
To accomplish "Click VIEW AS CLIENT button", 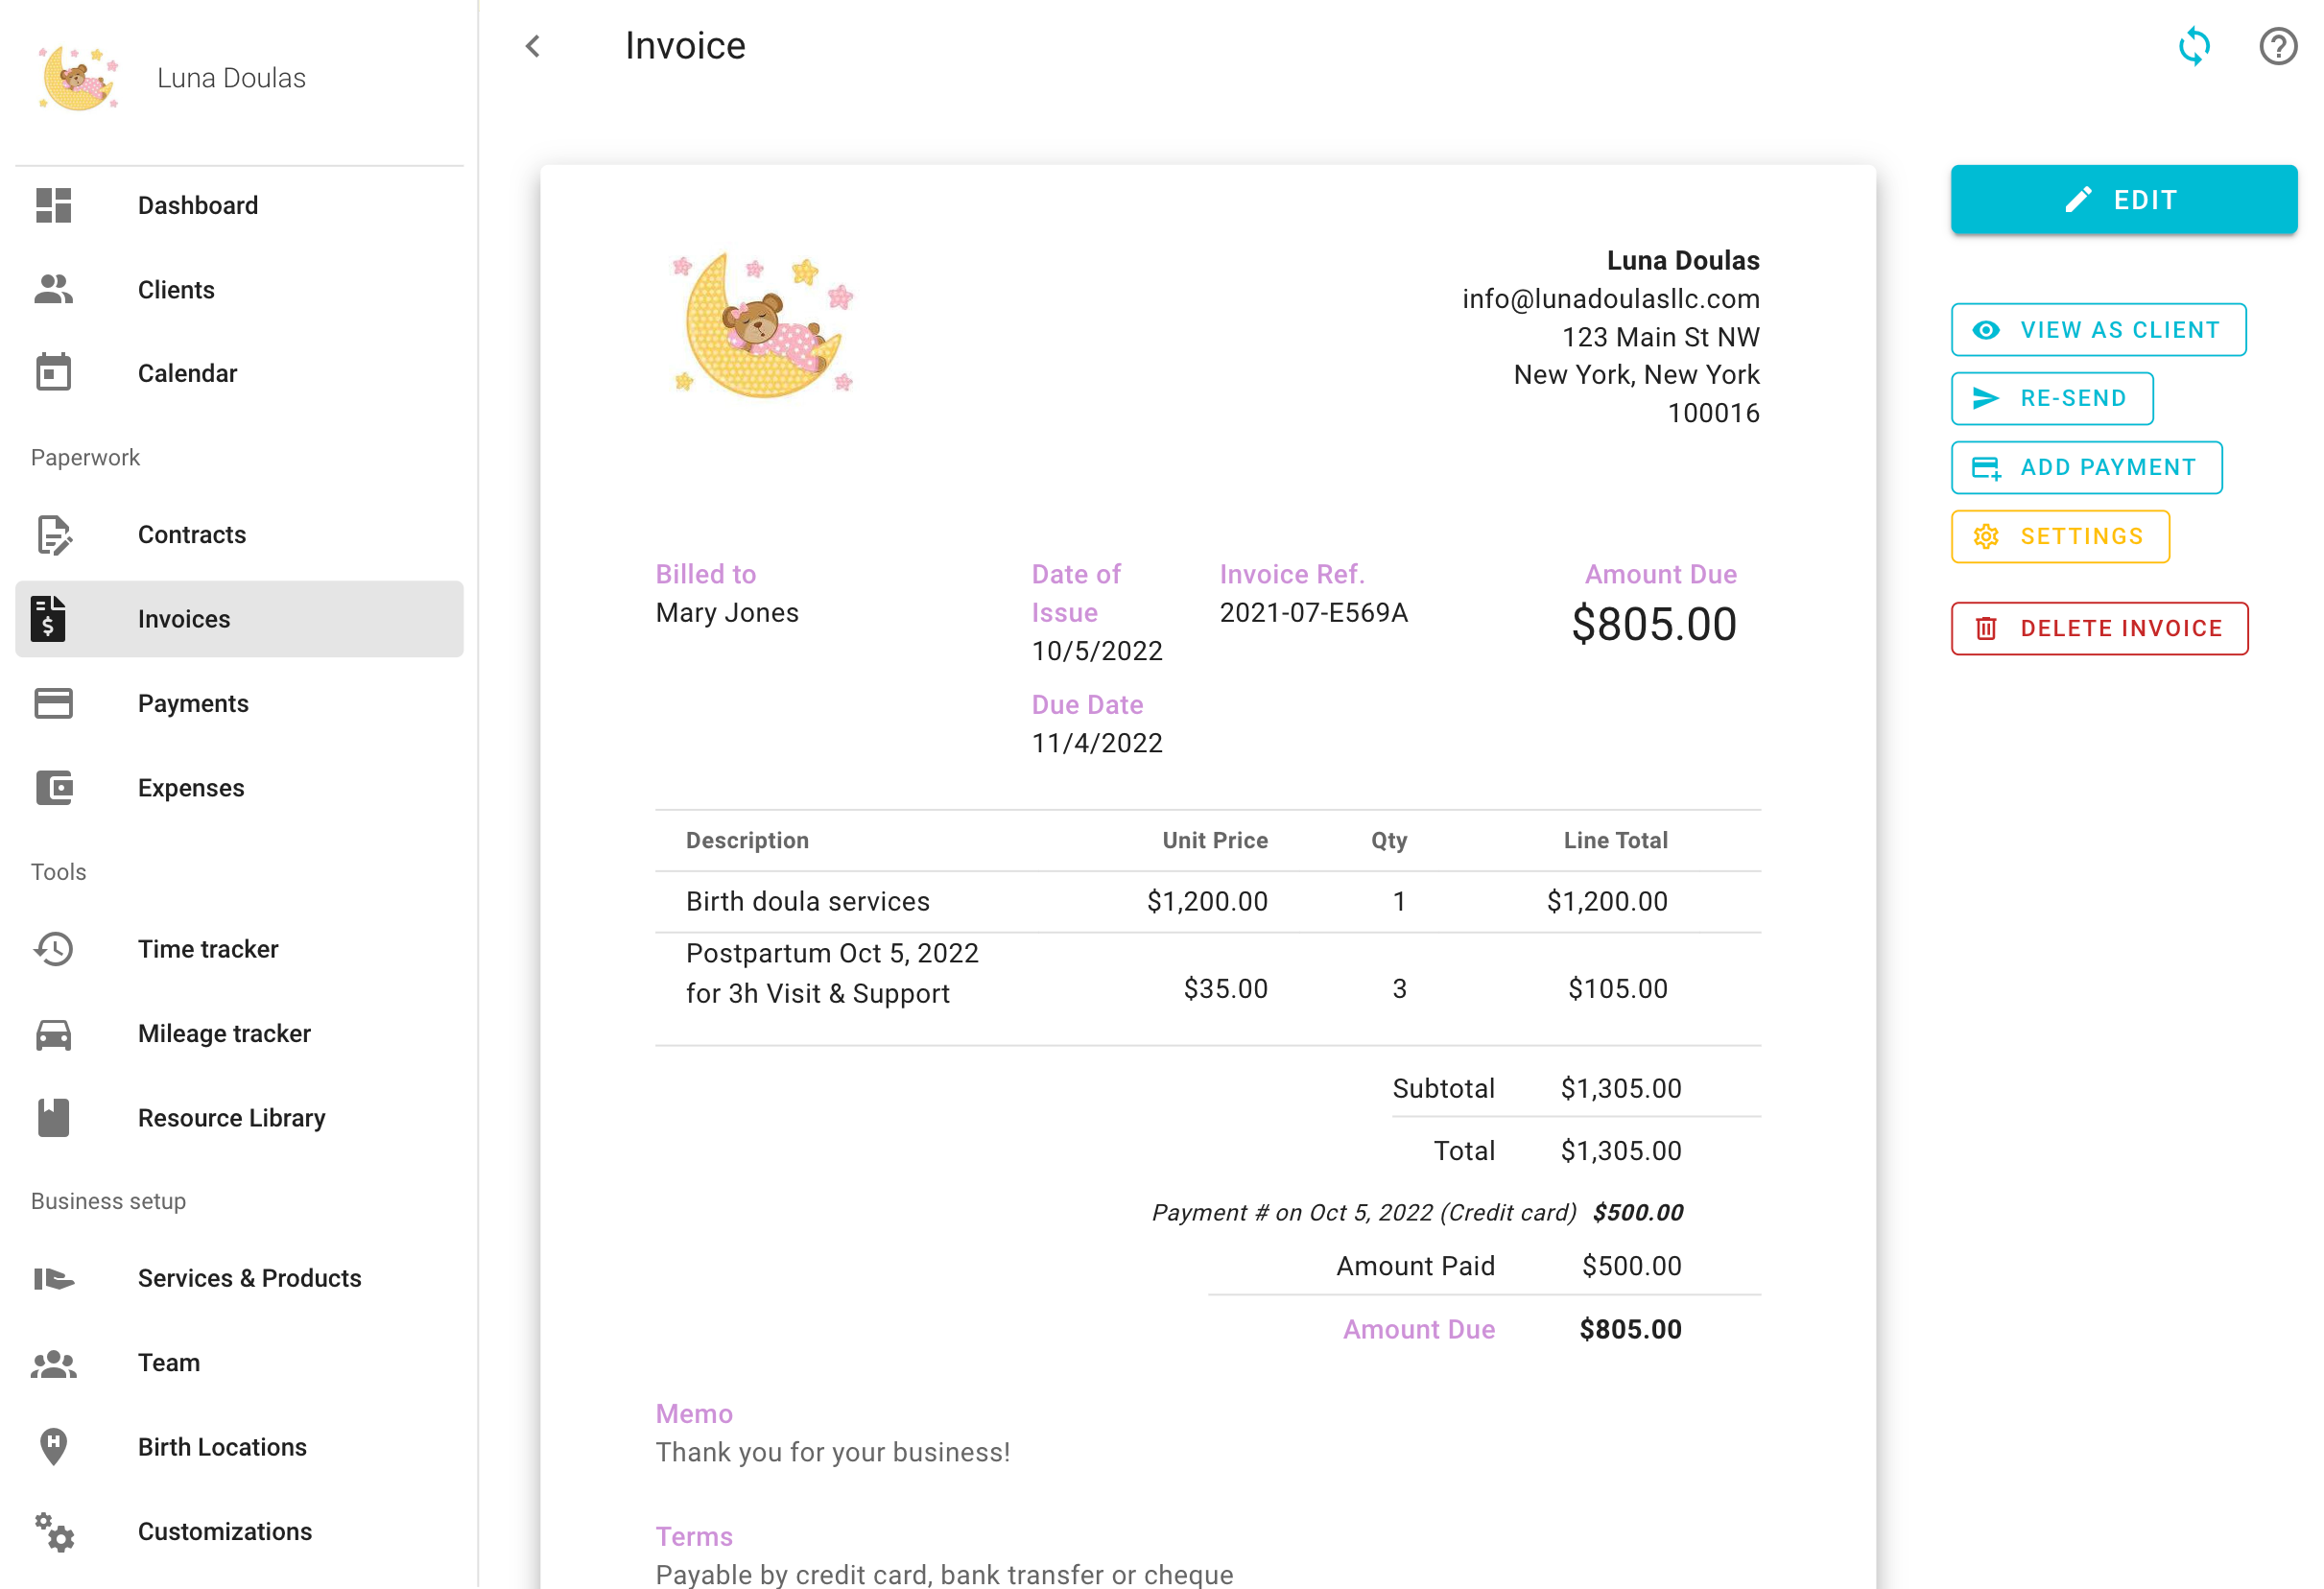I will (x=2097, y=330).
